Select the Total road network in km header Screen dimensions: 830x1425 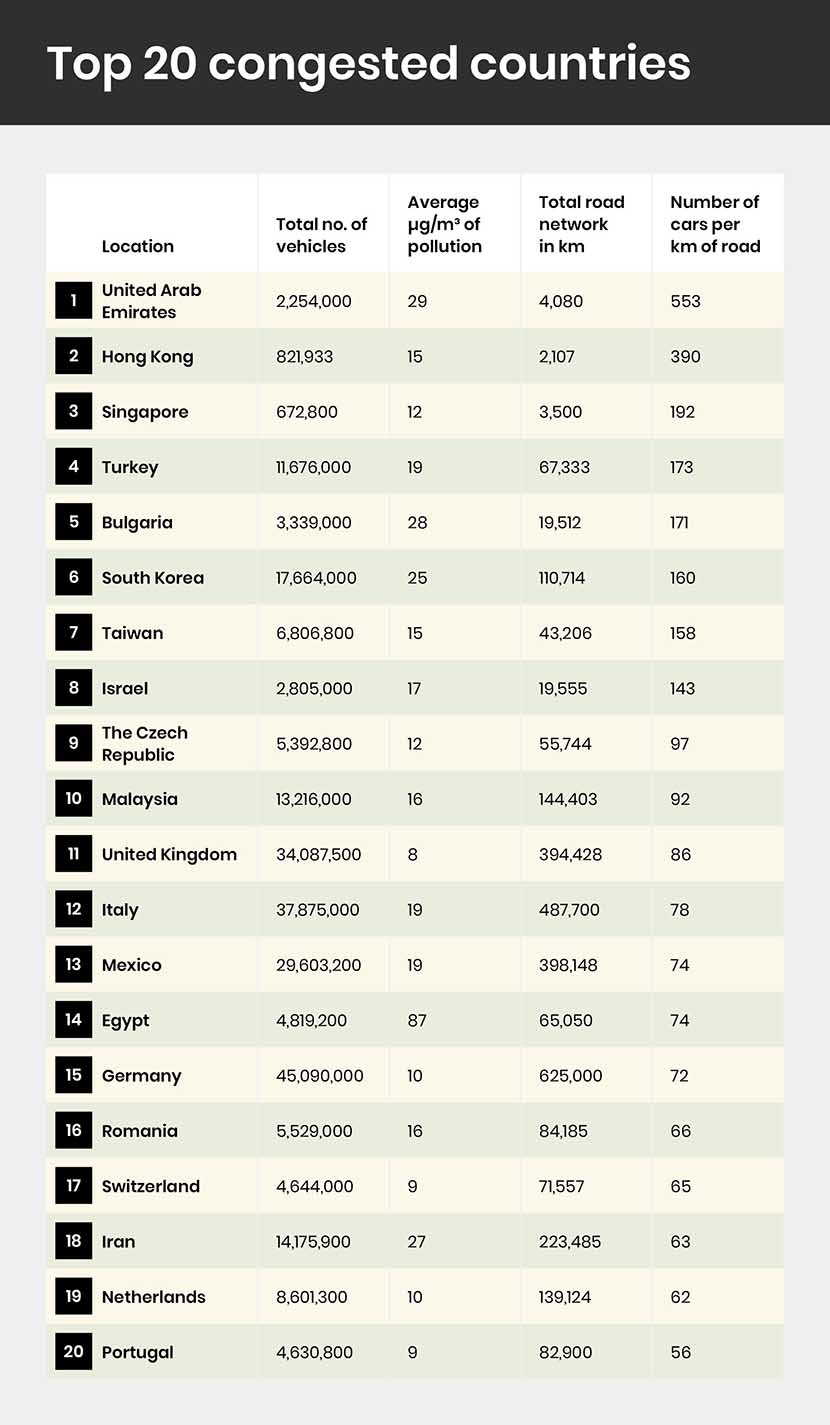tap(581, 224)
